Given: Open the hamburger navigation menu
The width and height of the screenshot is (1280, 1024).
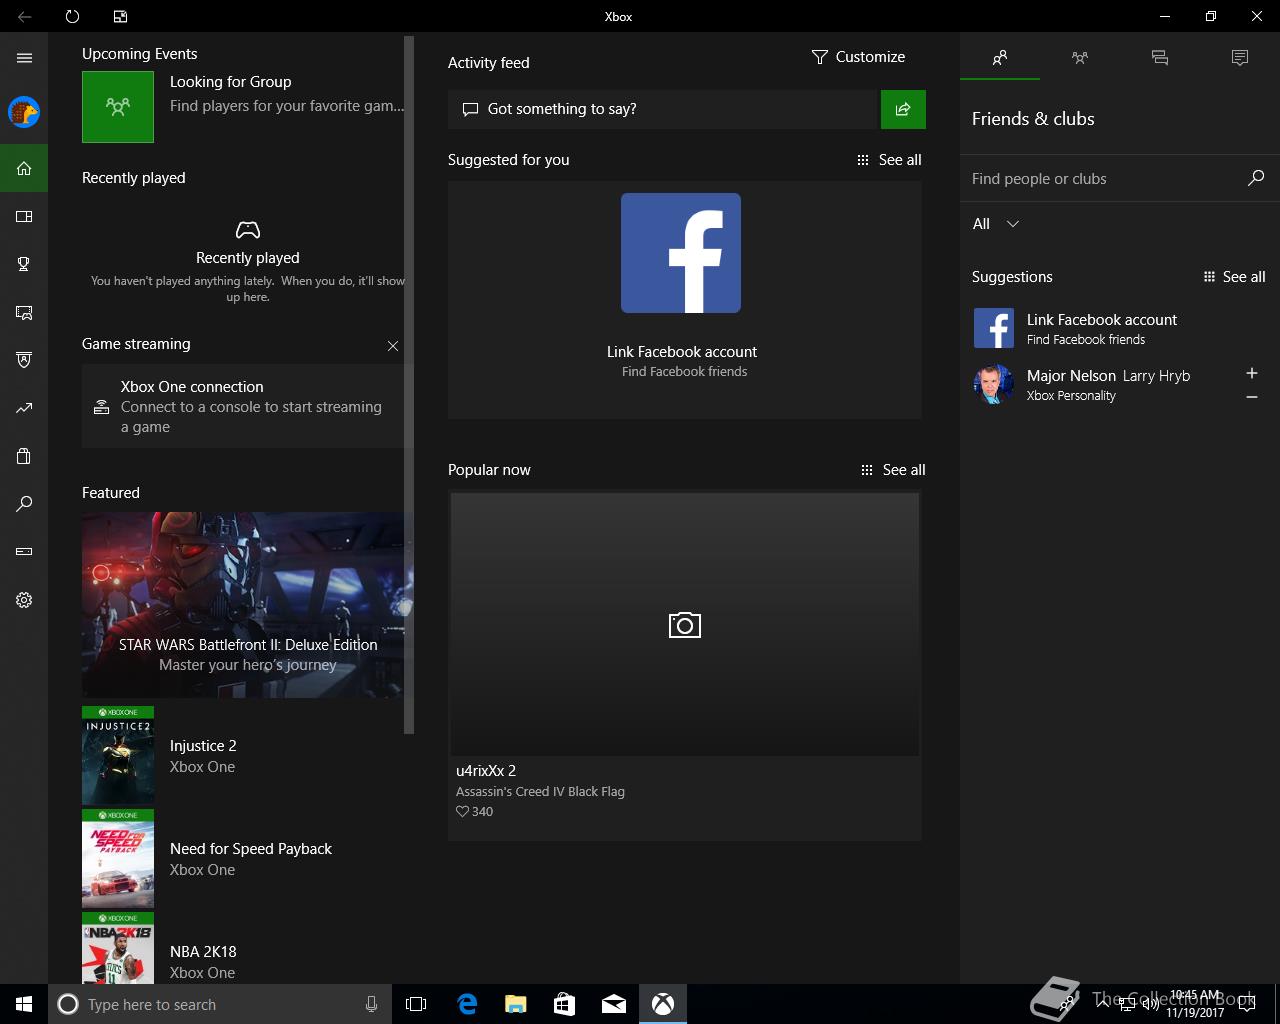Looking at the screenshot, I should point(24,58).
